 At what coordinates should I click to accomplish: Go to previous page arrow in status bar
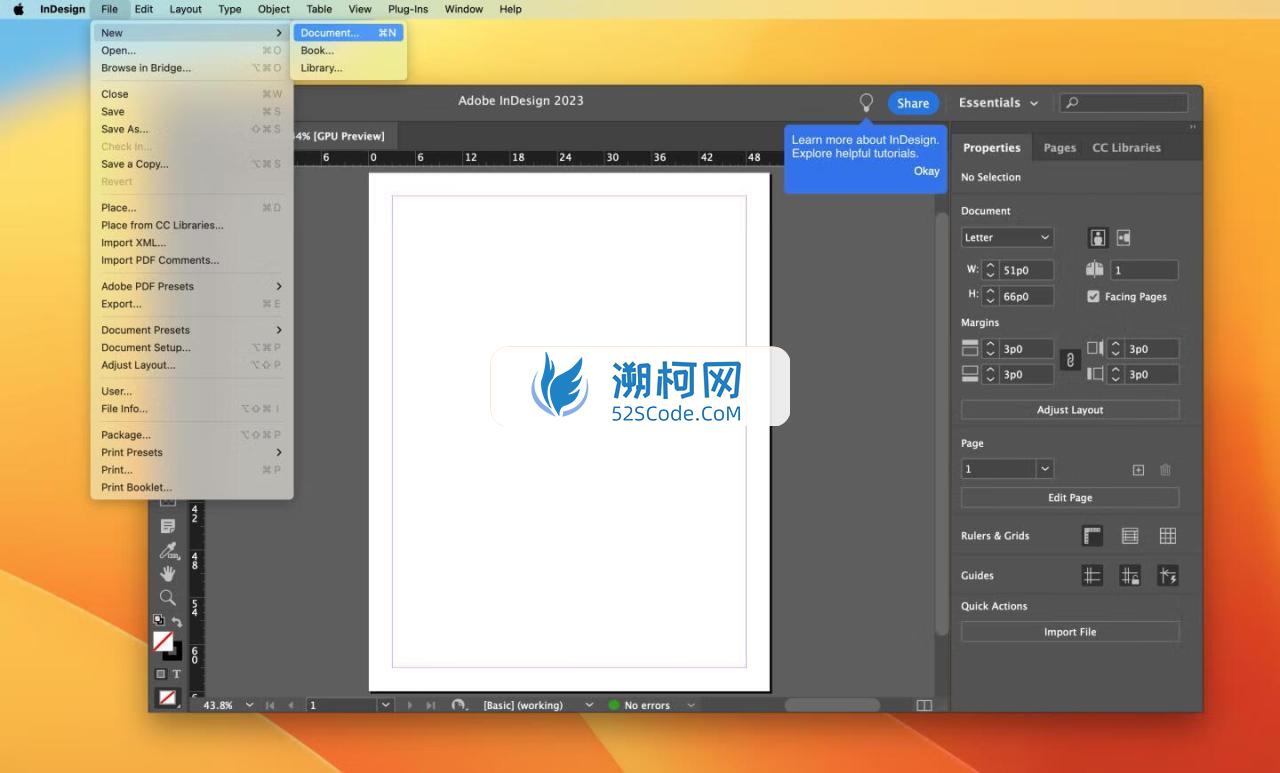click(x=291, y=705)
